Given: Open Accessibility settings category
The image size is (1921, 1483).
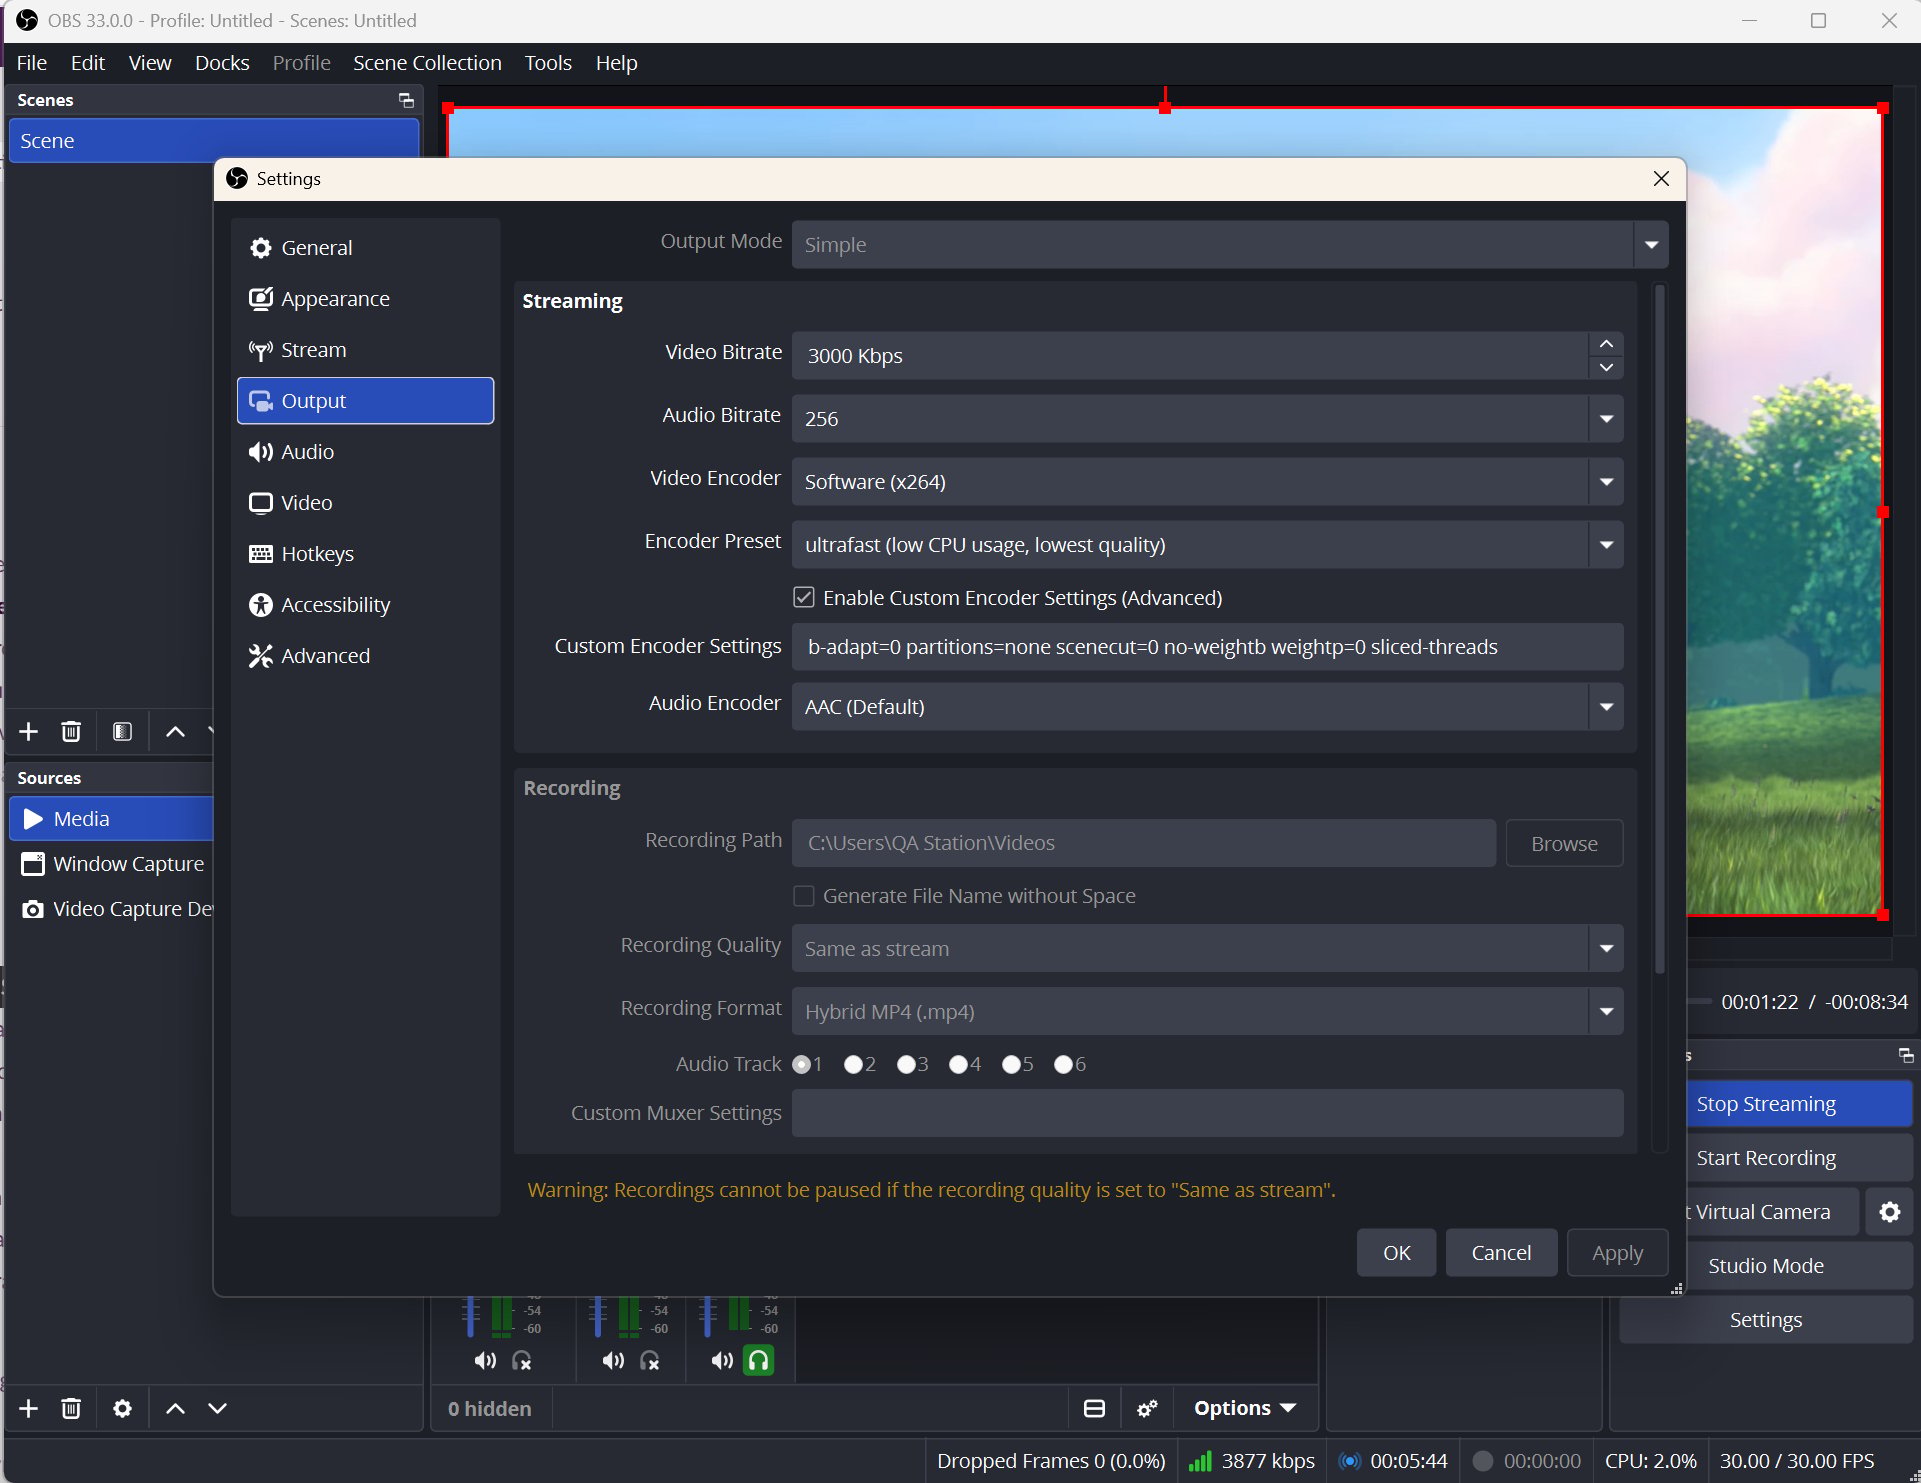Looking at the screenshot, I should (x=365, y=604).
